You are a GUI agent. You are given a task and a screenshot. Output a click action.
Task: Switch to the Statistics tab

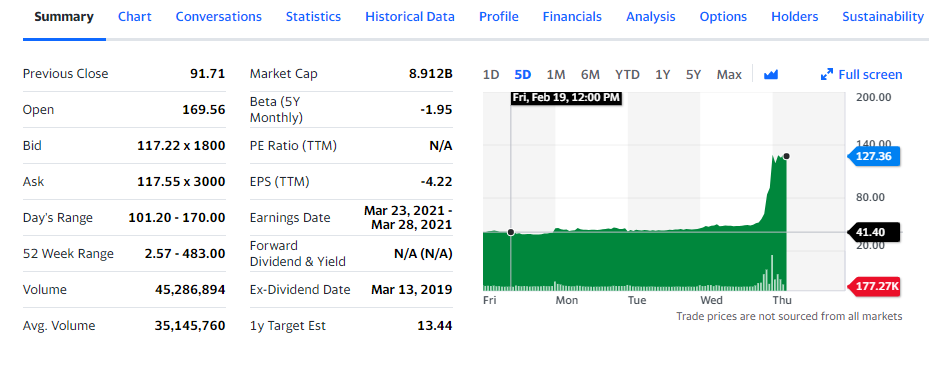point(313,17)
